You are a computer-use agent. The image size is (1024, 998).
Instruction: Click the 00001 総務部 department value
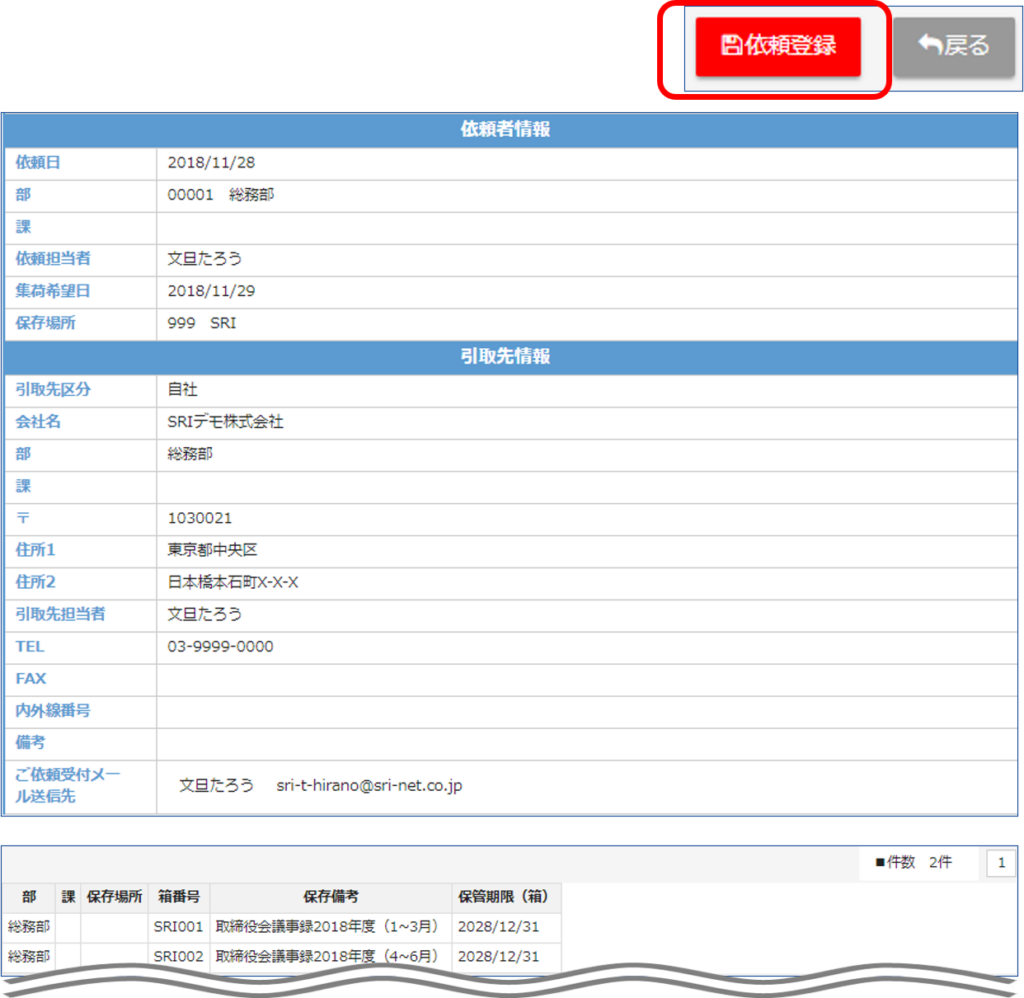click(221, 195)
